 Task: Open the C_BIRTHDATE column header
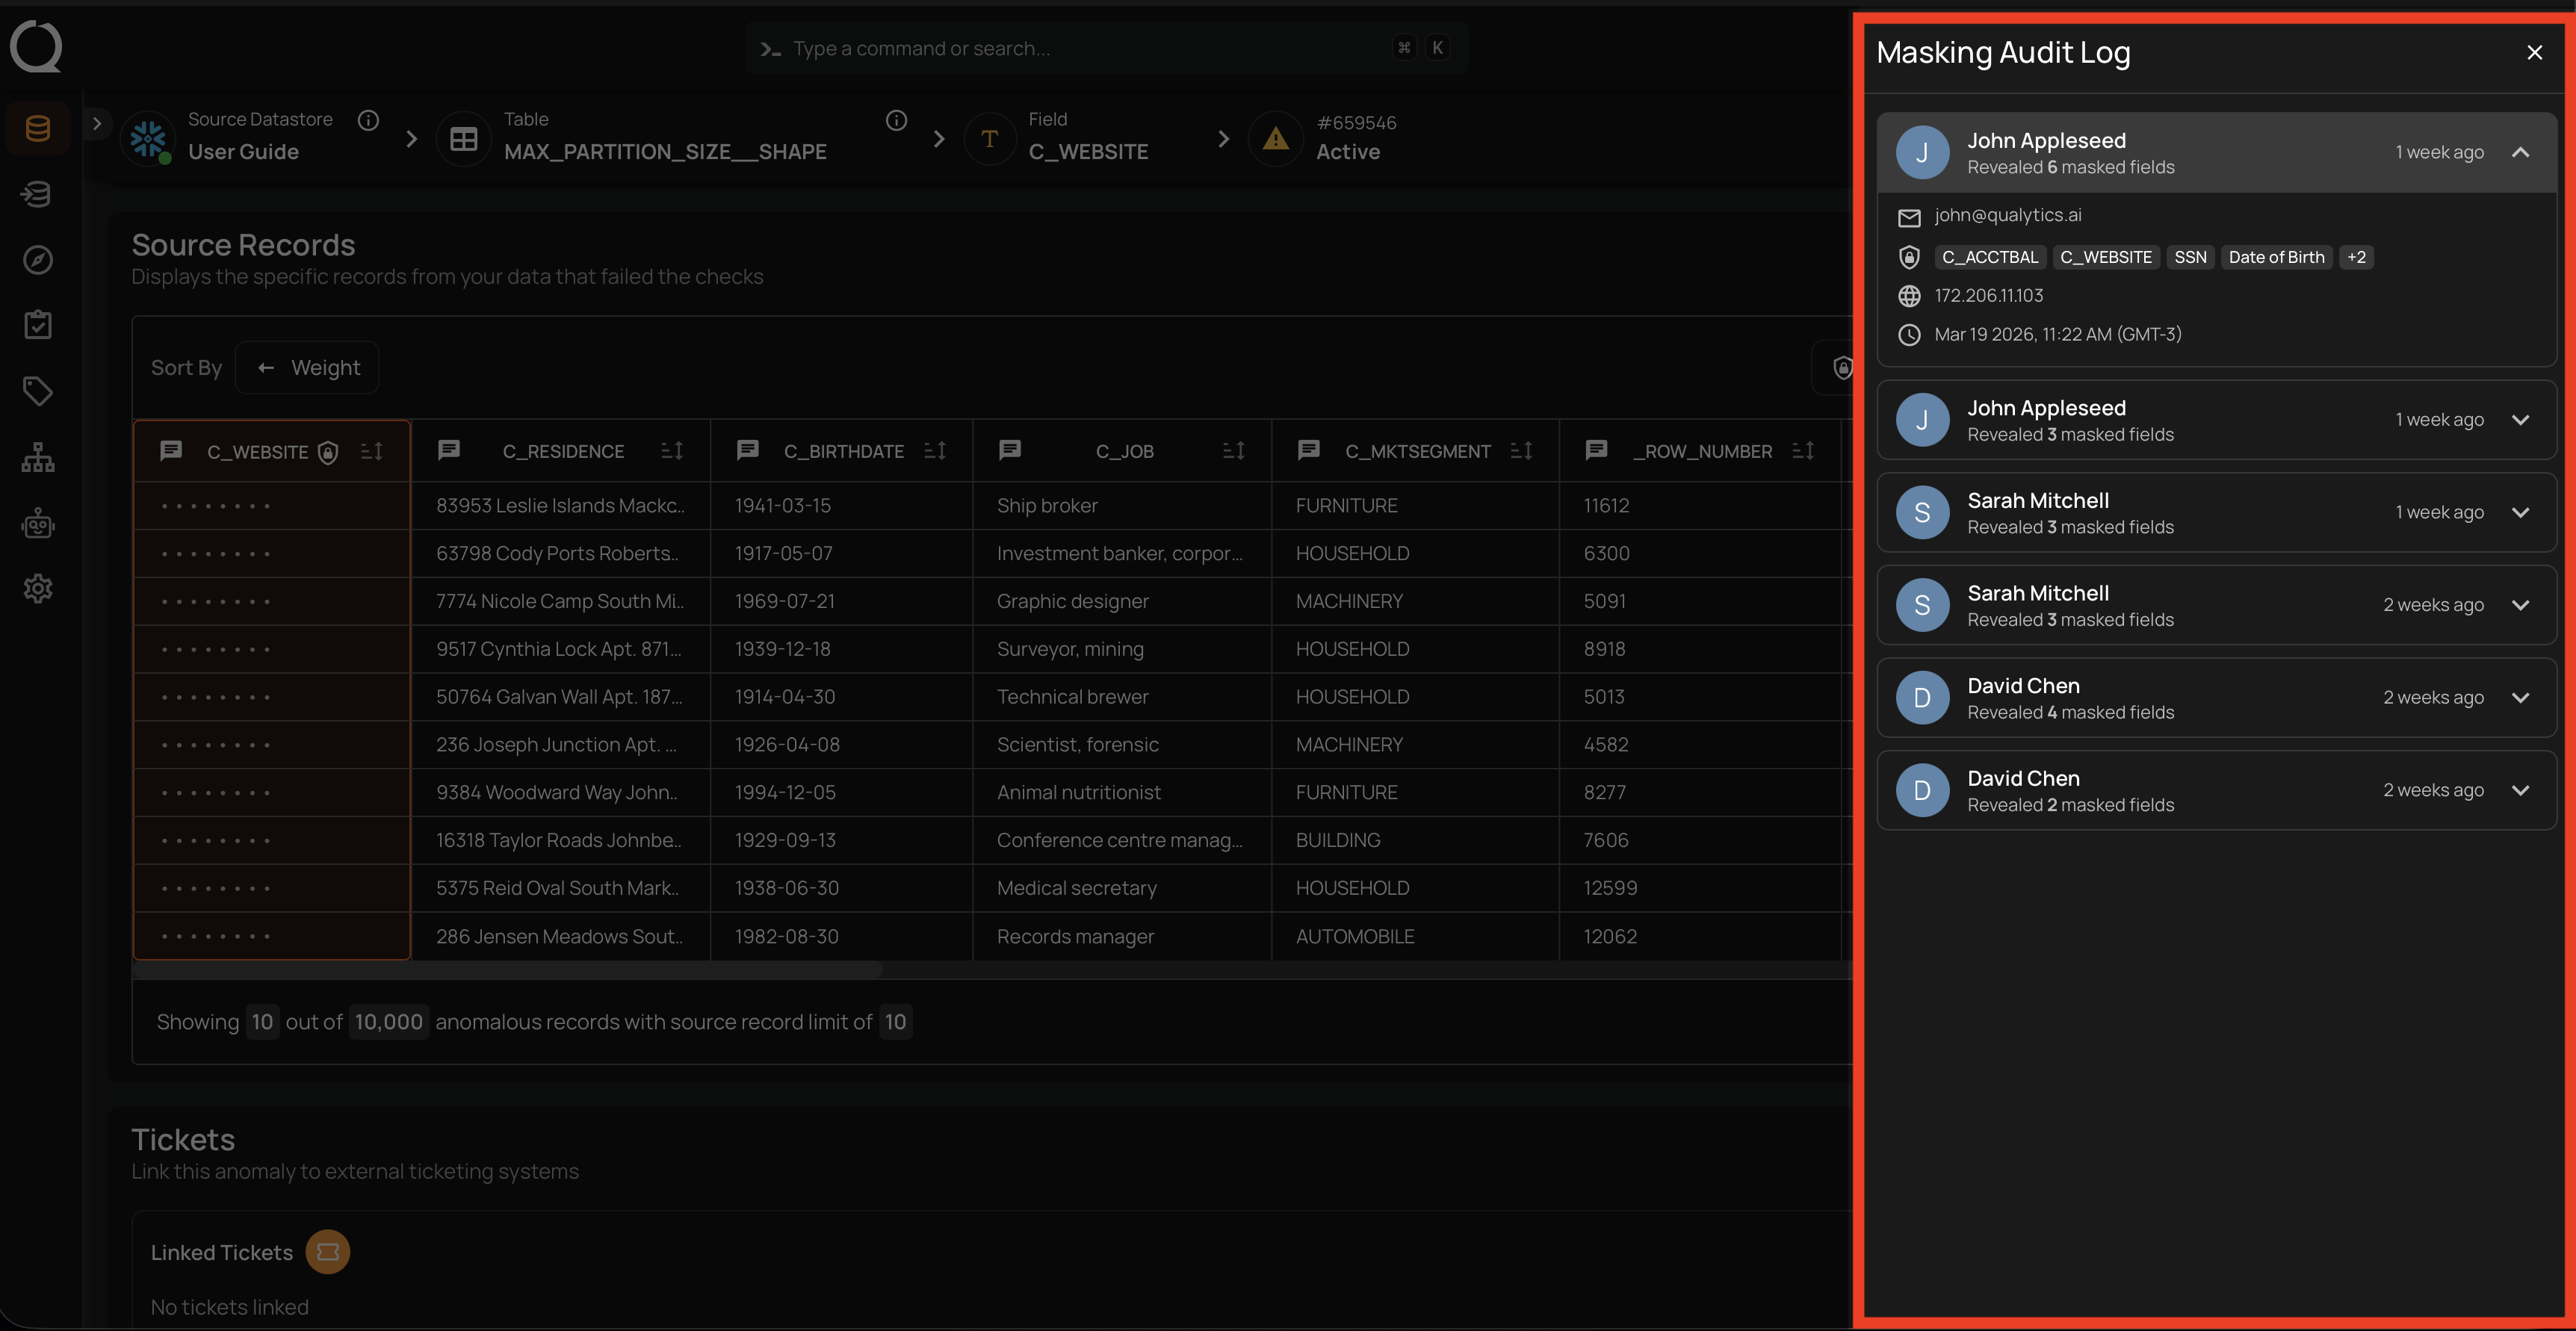click(843, 451)
